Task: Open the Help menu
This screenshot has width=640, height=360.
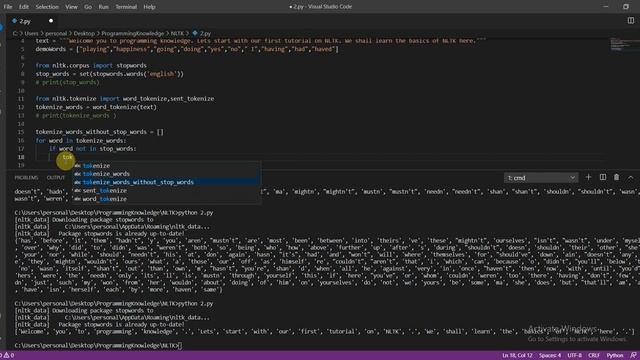Action: pyautogui.click(x=149, y=7)
